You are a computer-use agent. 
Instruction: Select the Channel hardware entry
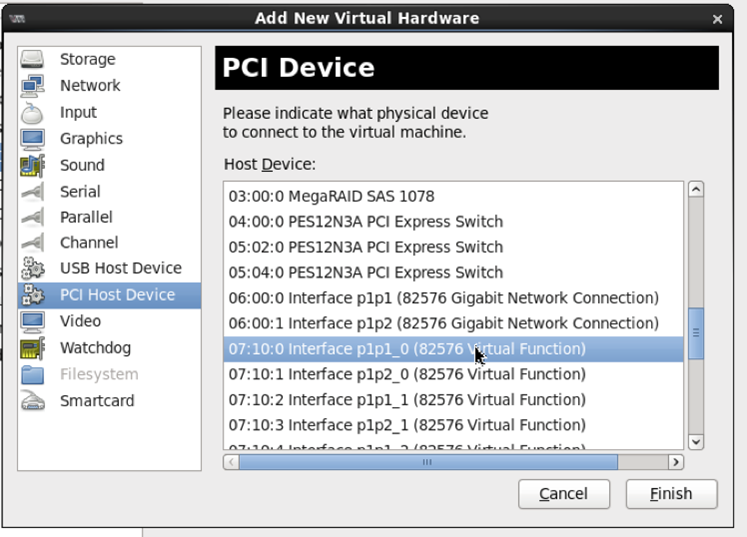pos(88,242)
